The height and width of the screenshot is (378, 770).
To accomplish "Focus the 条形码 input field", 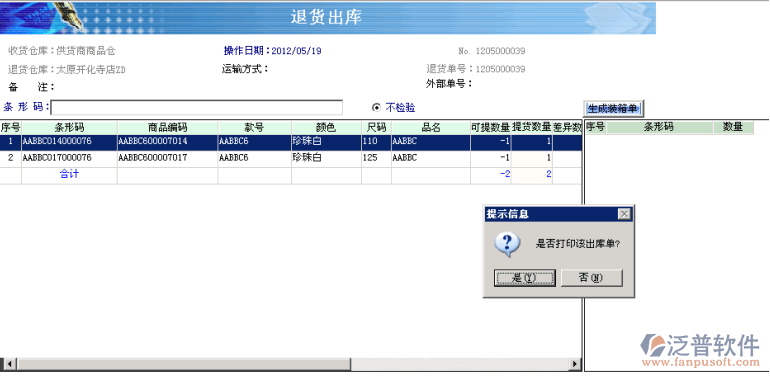I will pyautogui.click(x=196, y=108).
